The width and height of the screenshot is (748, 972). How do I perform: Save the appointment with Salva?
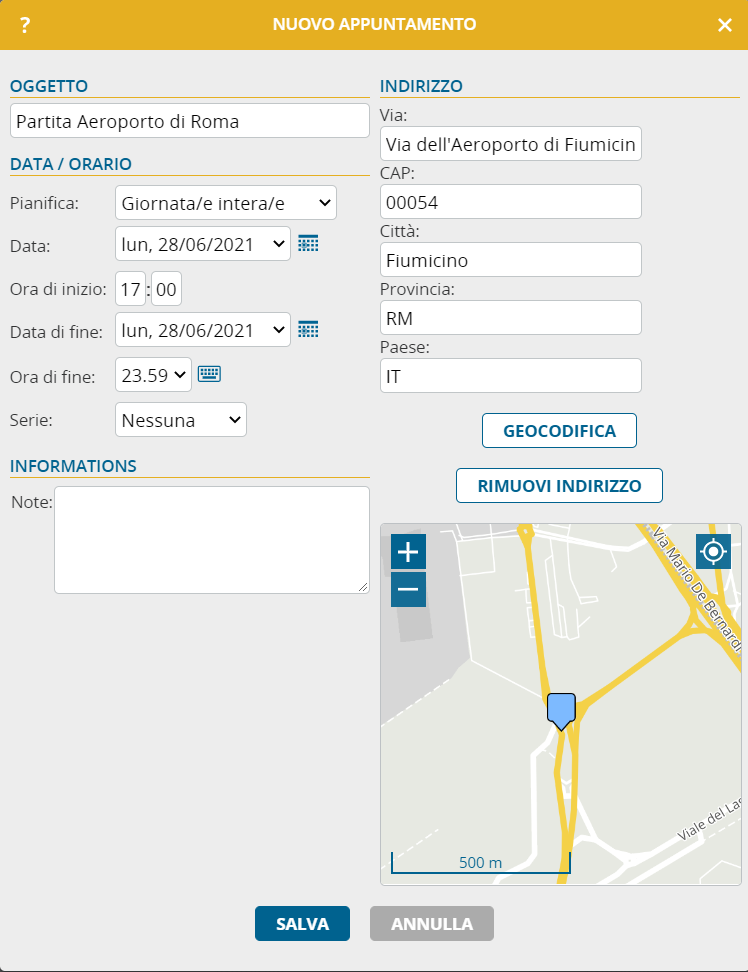click(x=302, y=924)
